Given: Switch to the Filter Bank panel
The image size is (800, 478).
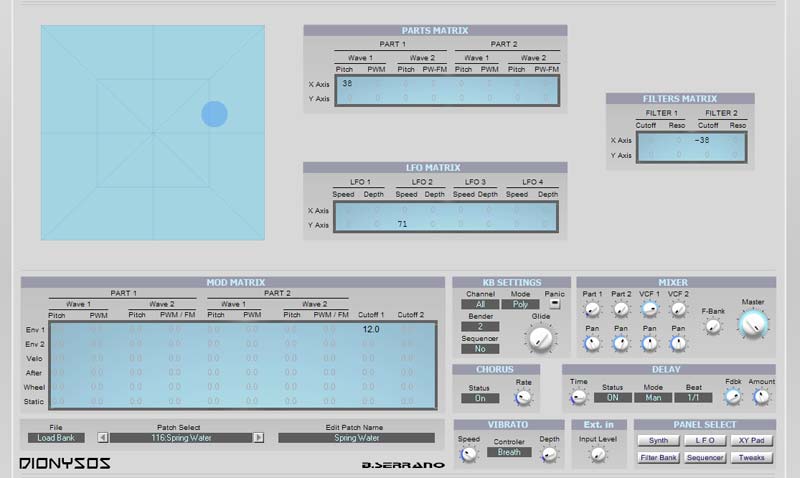Looking at the screenshot, I should 658,458.
